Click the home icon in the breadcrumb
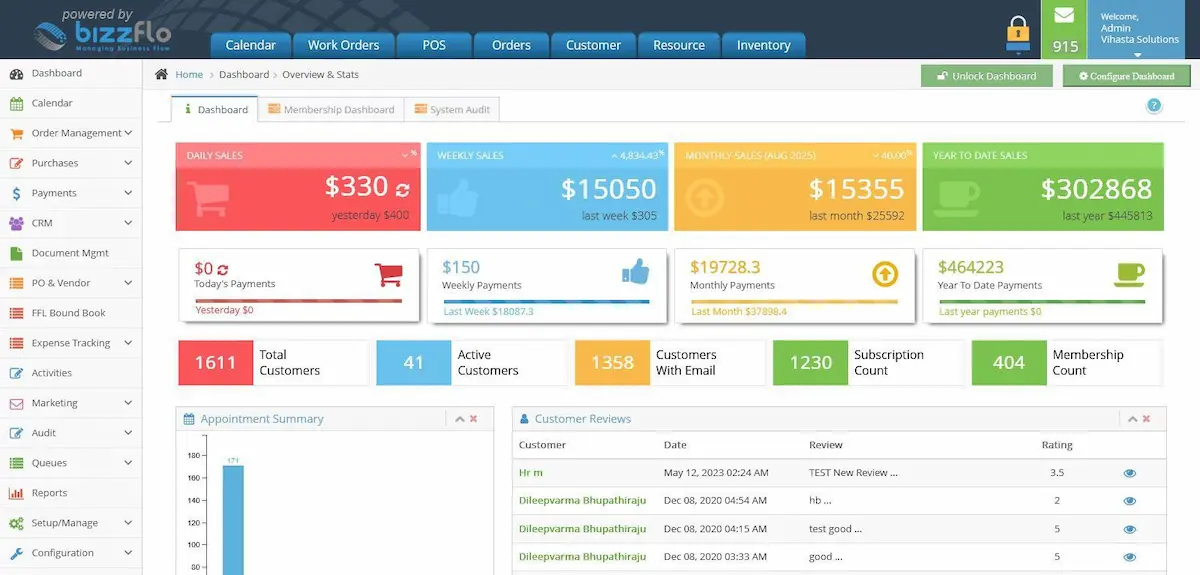This screenshot has height=575, width=1200. pos(161,74)
